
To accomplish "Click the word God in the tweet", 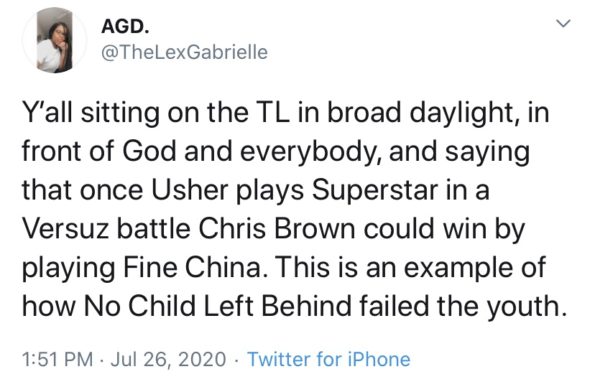I will point(149,151).
